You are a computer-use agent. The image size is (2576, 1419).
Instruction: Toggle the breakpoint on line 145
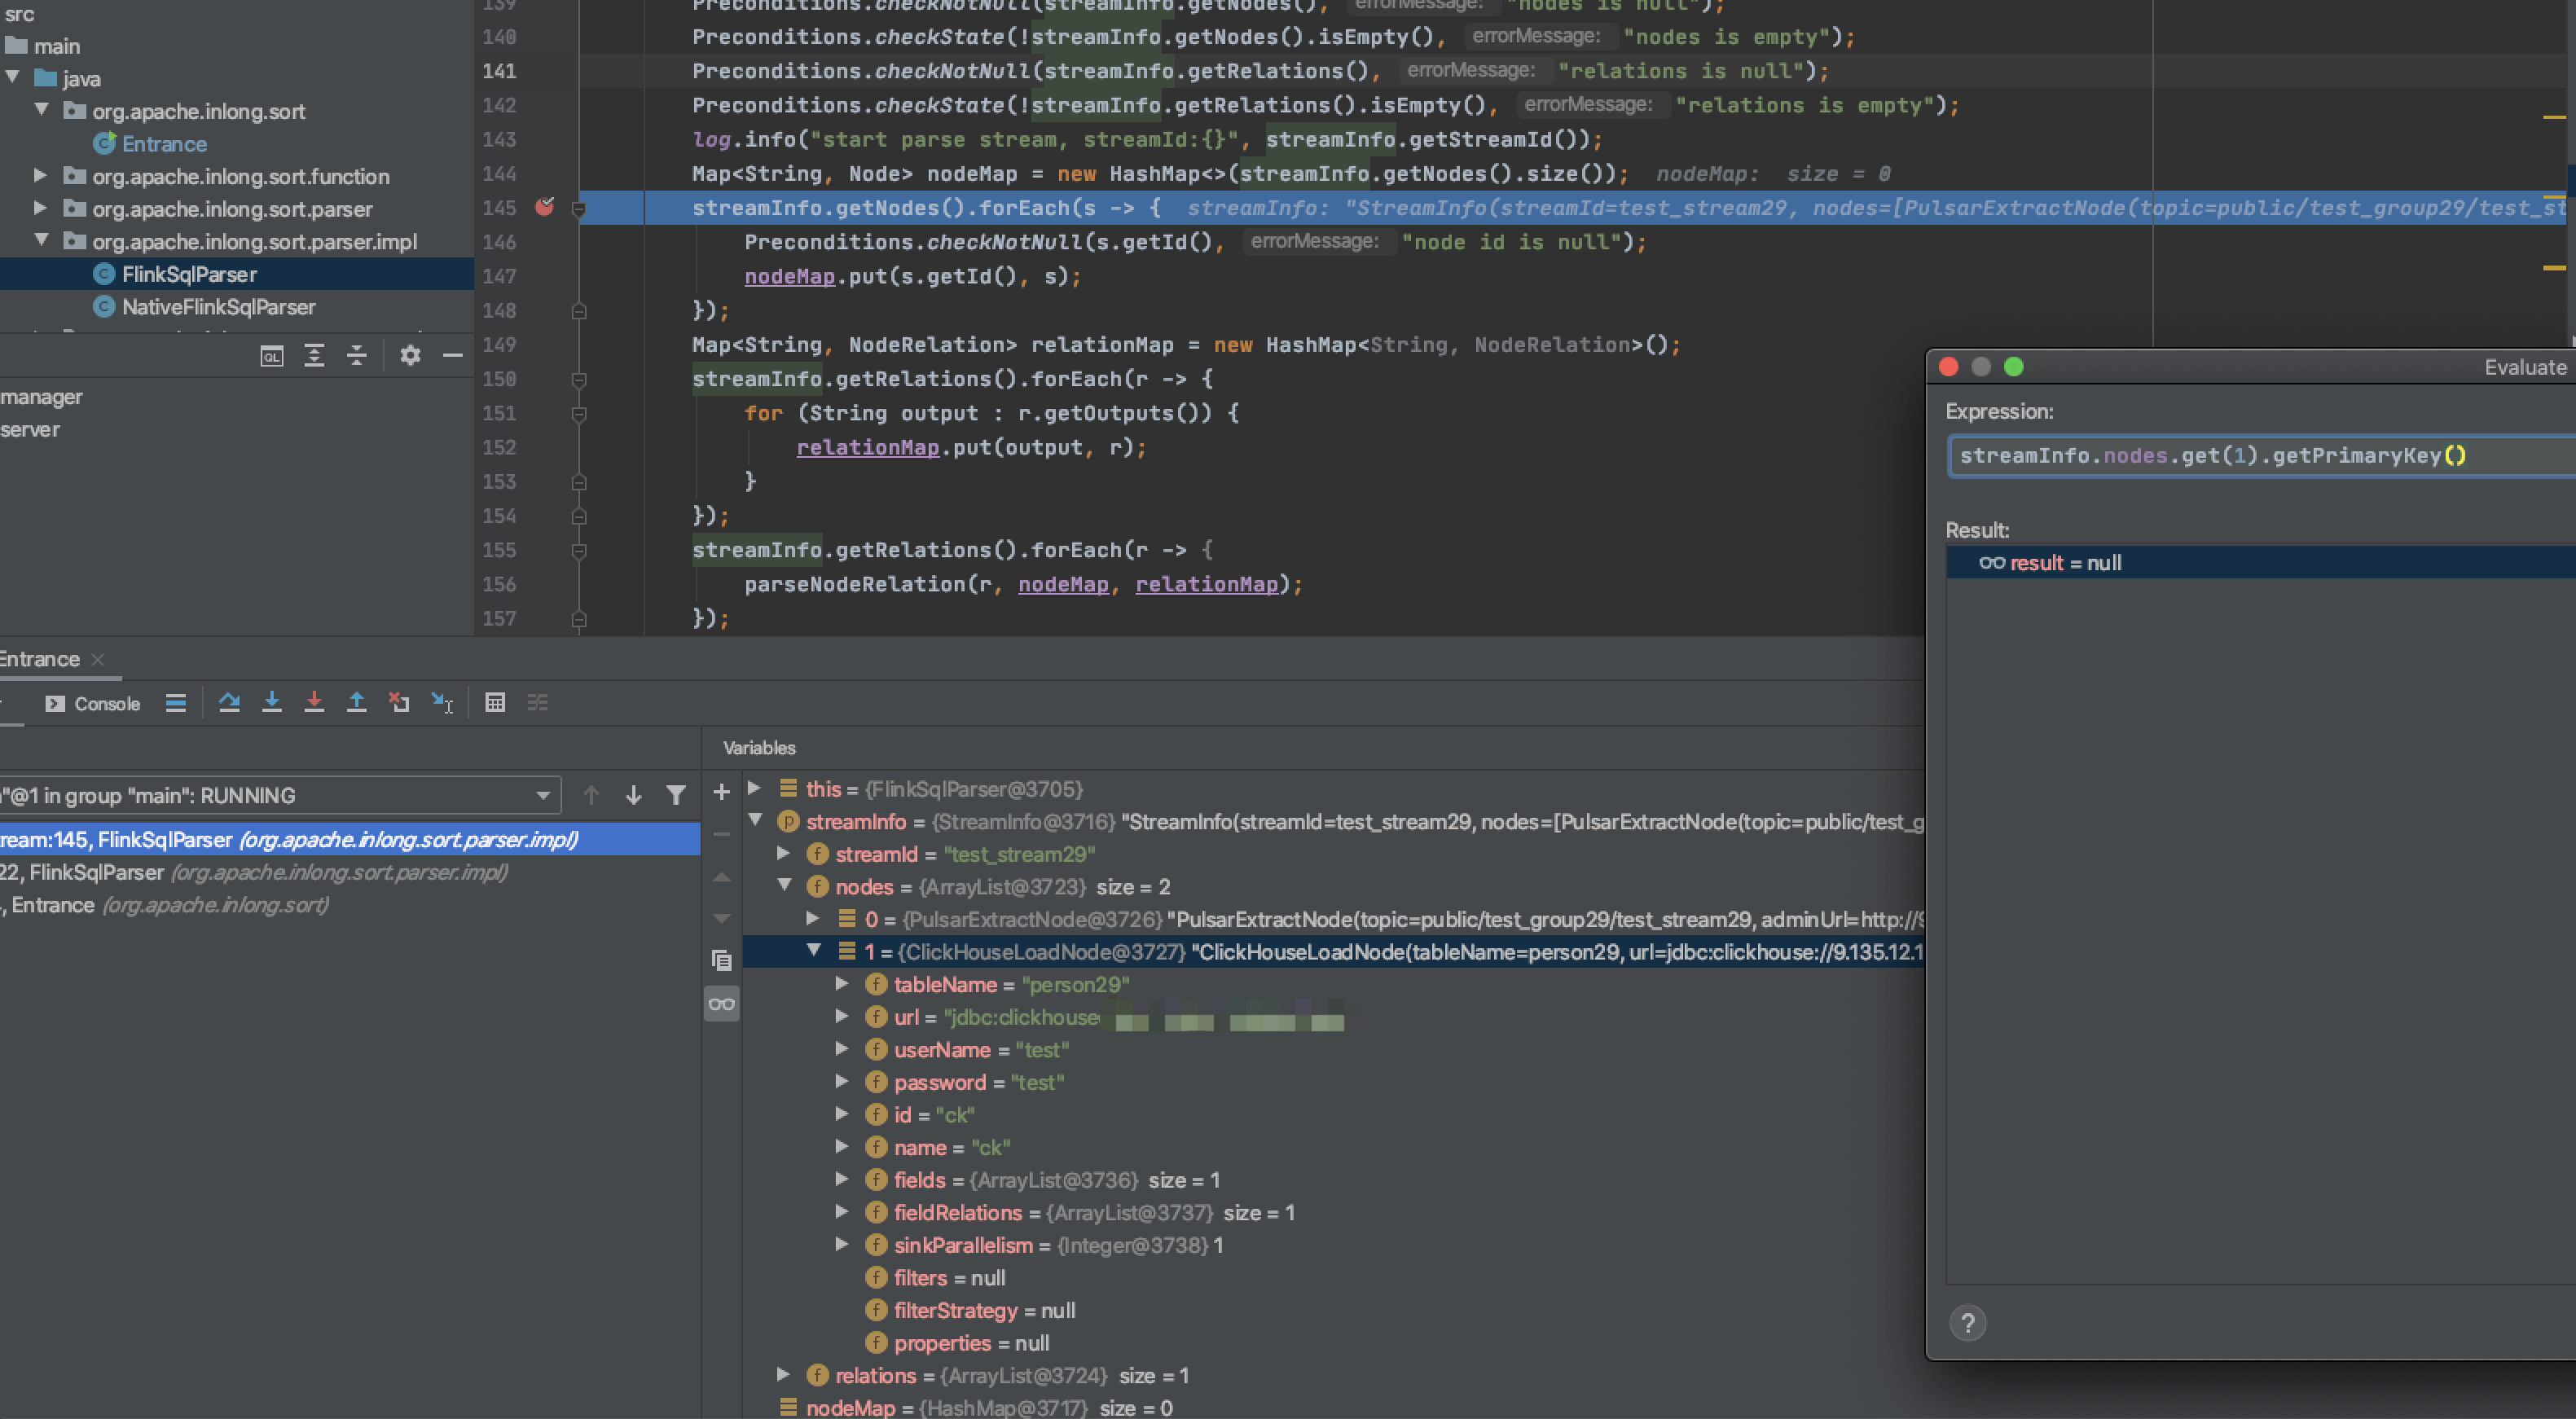coord(544,207)
